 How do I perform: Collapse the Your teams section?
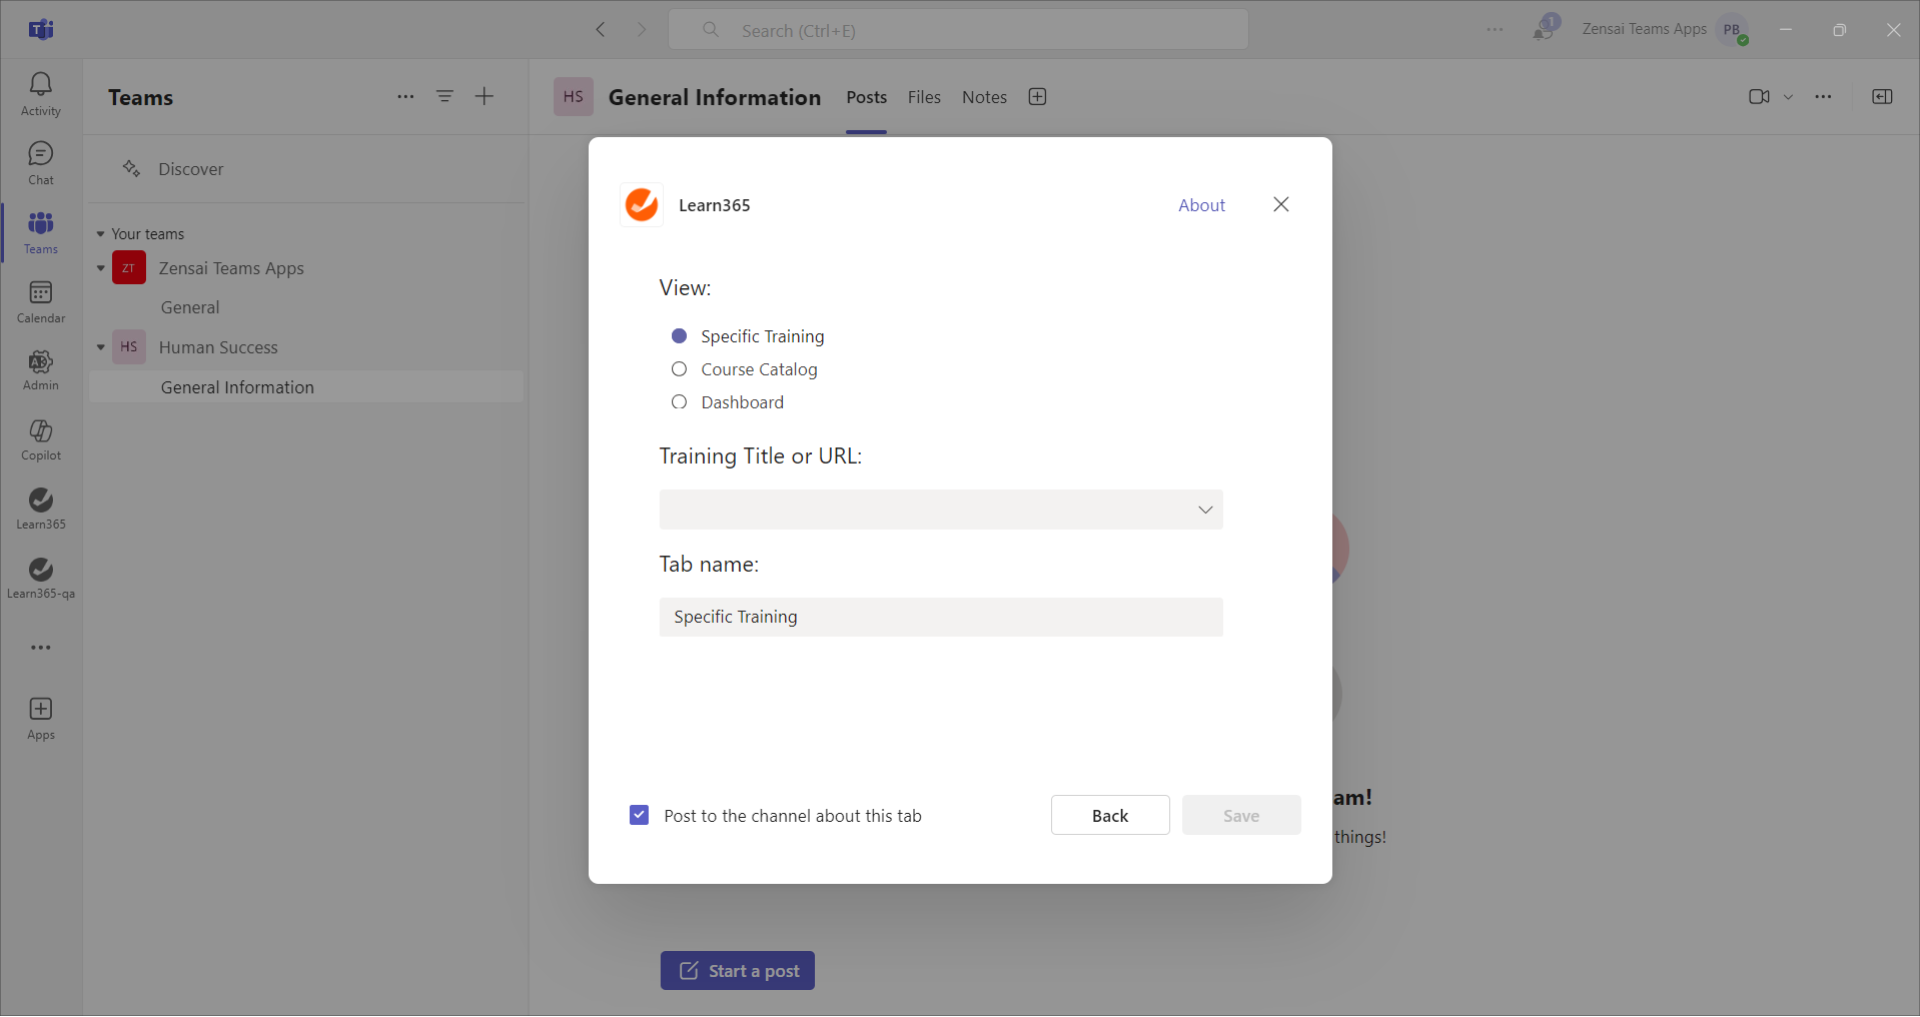pyautogui.click(x=100, y=234)
